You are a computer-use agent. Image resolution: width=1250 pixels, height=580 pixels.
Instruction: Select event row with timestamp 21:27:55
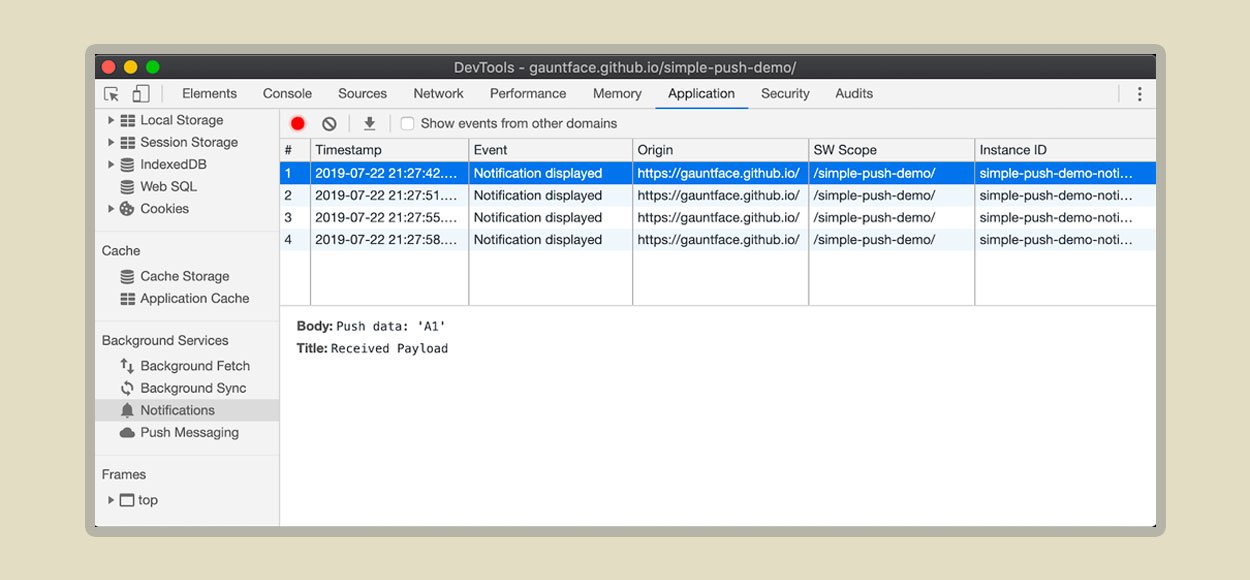717,217
